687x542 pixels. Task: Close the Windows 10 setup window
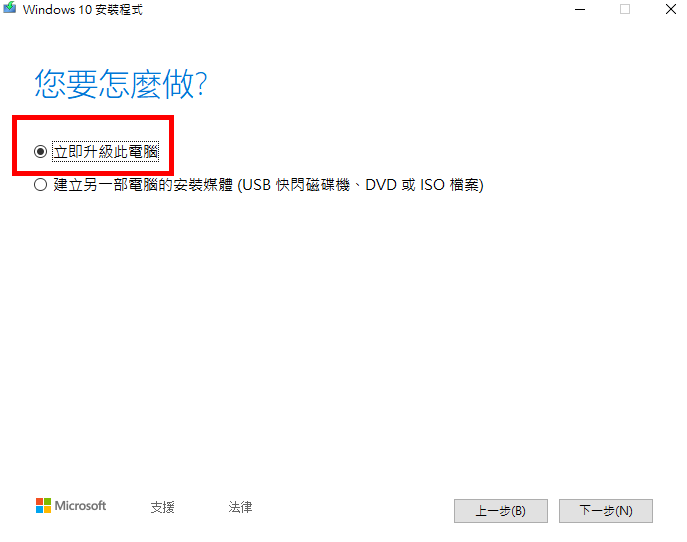click(x=671, y=9)
